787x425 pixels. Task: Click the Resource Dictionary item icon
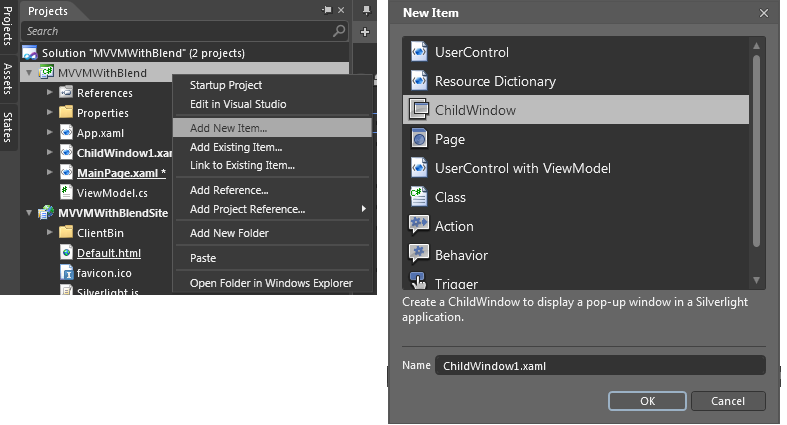click(419, 81)
